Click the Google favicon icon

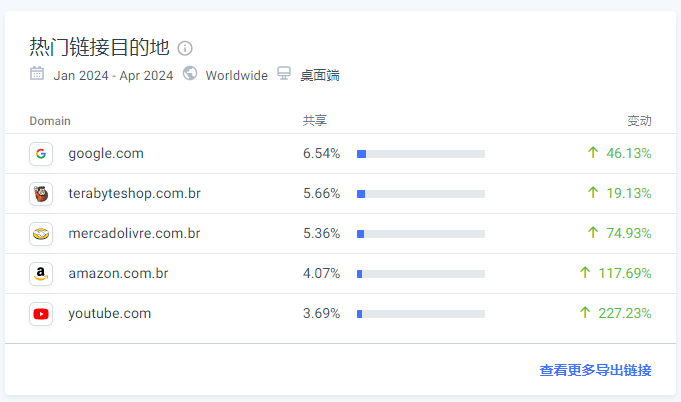[x=41, y=154]
